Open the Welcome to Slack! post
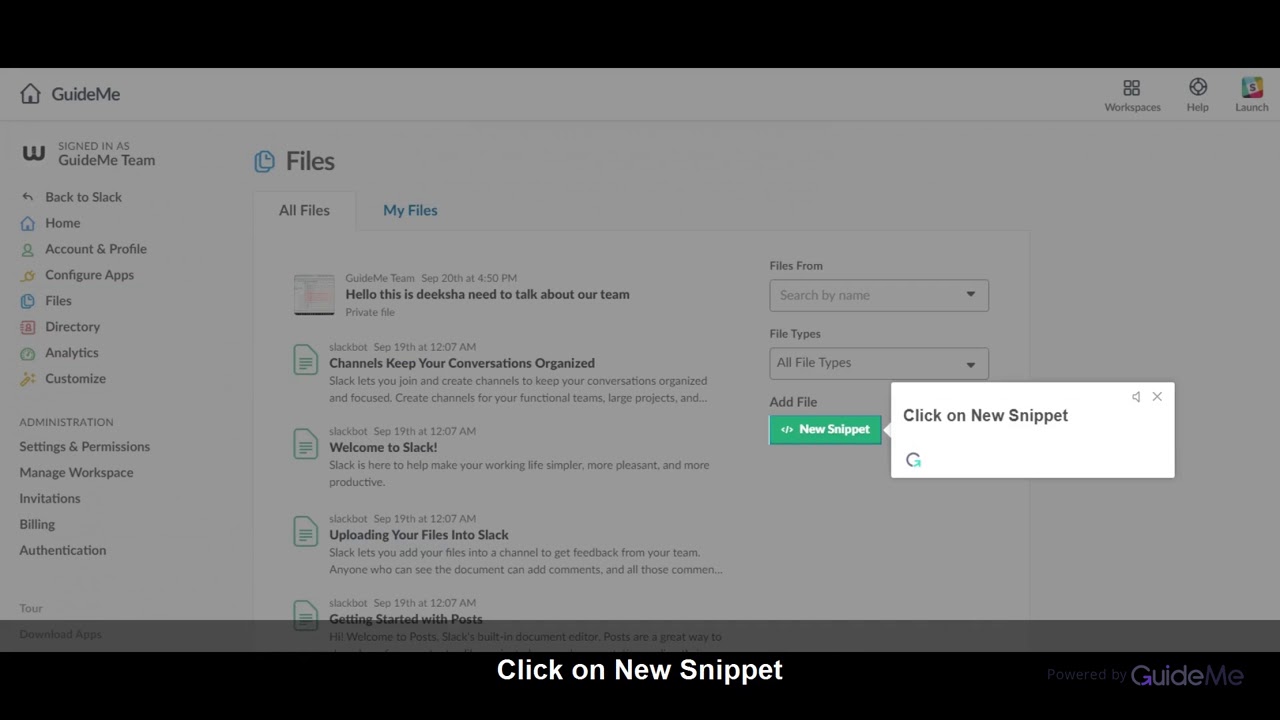 click(383, 448)
